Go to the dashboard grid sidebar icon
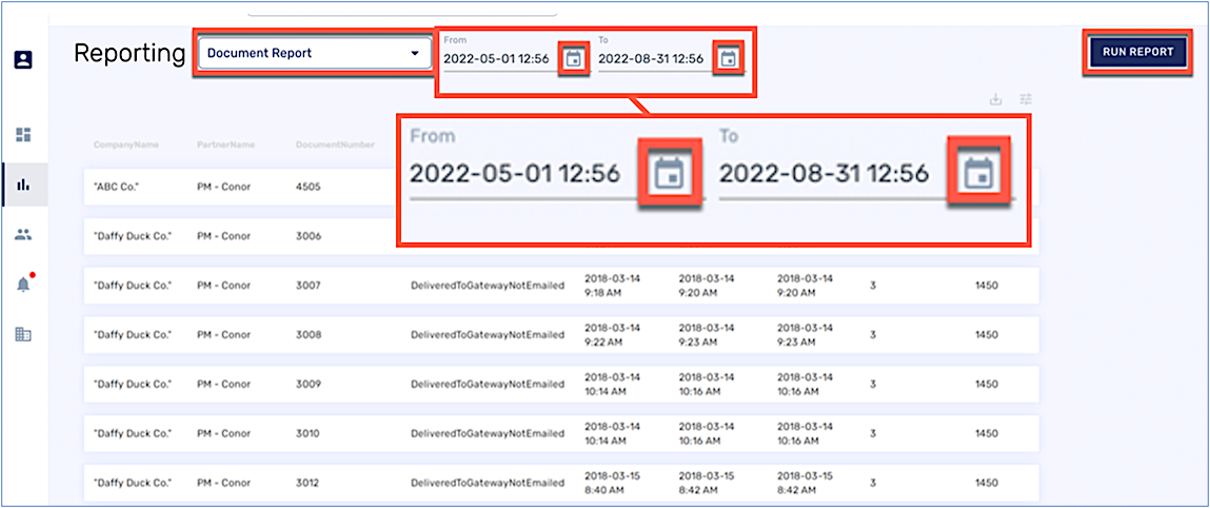The image size is (1210, 508). [x=23, y=134]
